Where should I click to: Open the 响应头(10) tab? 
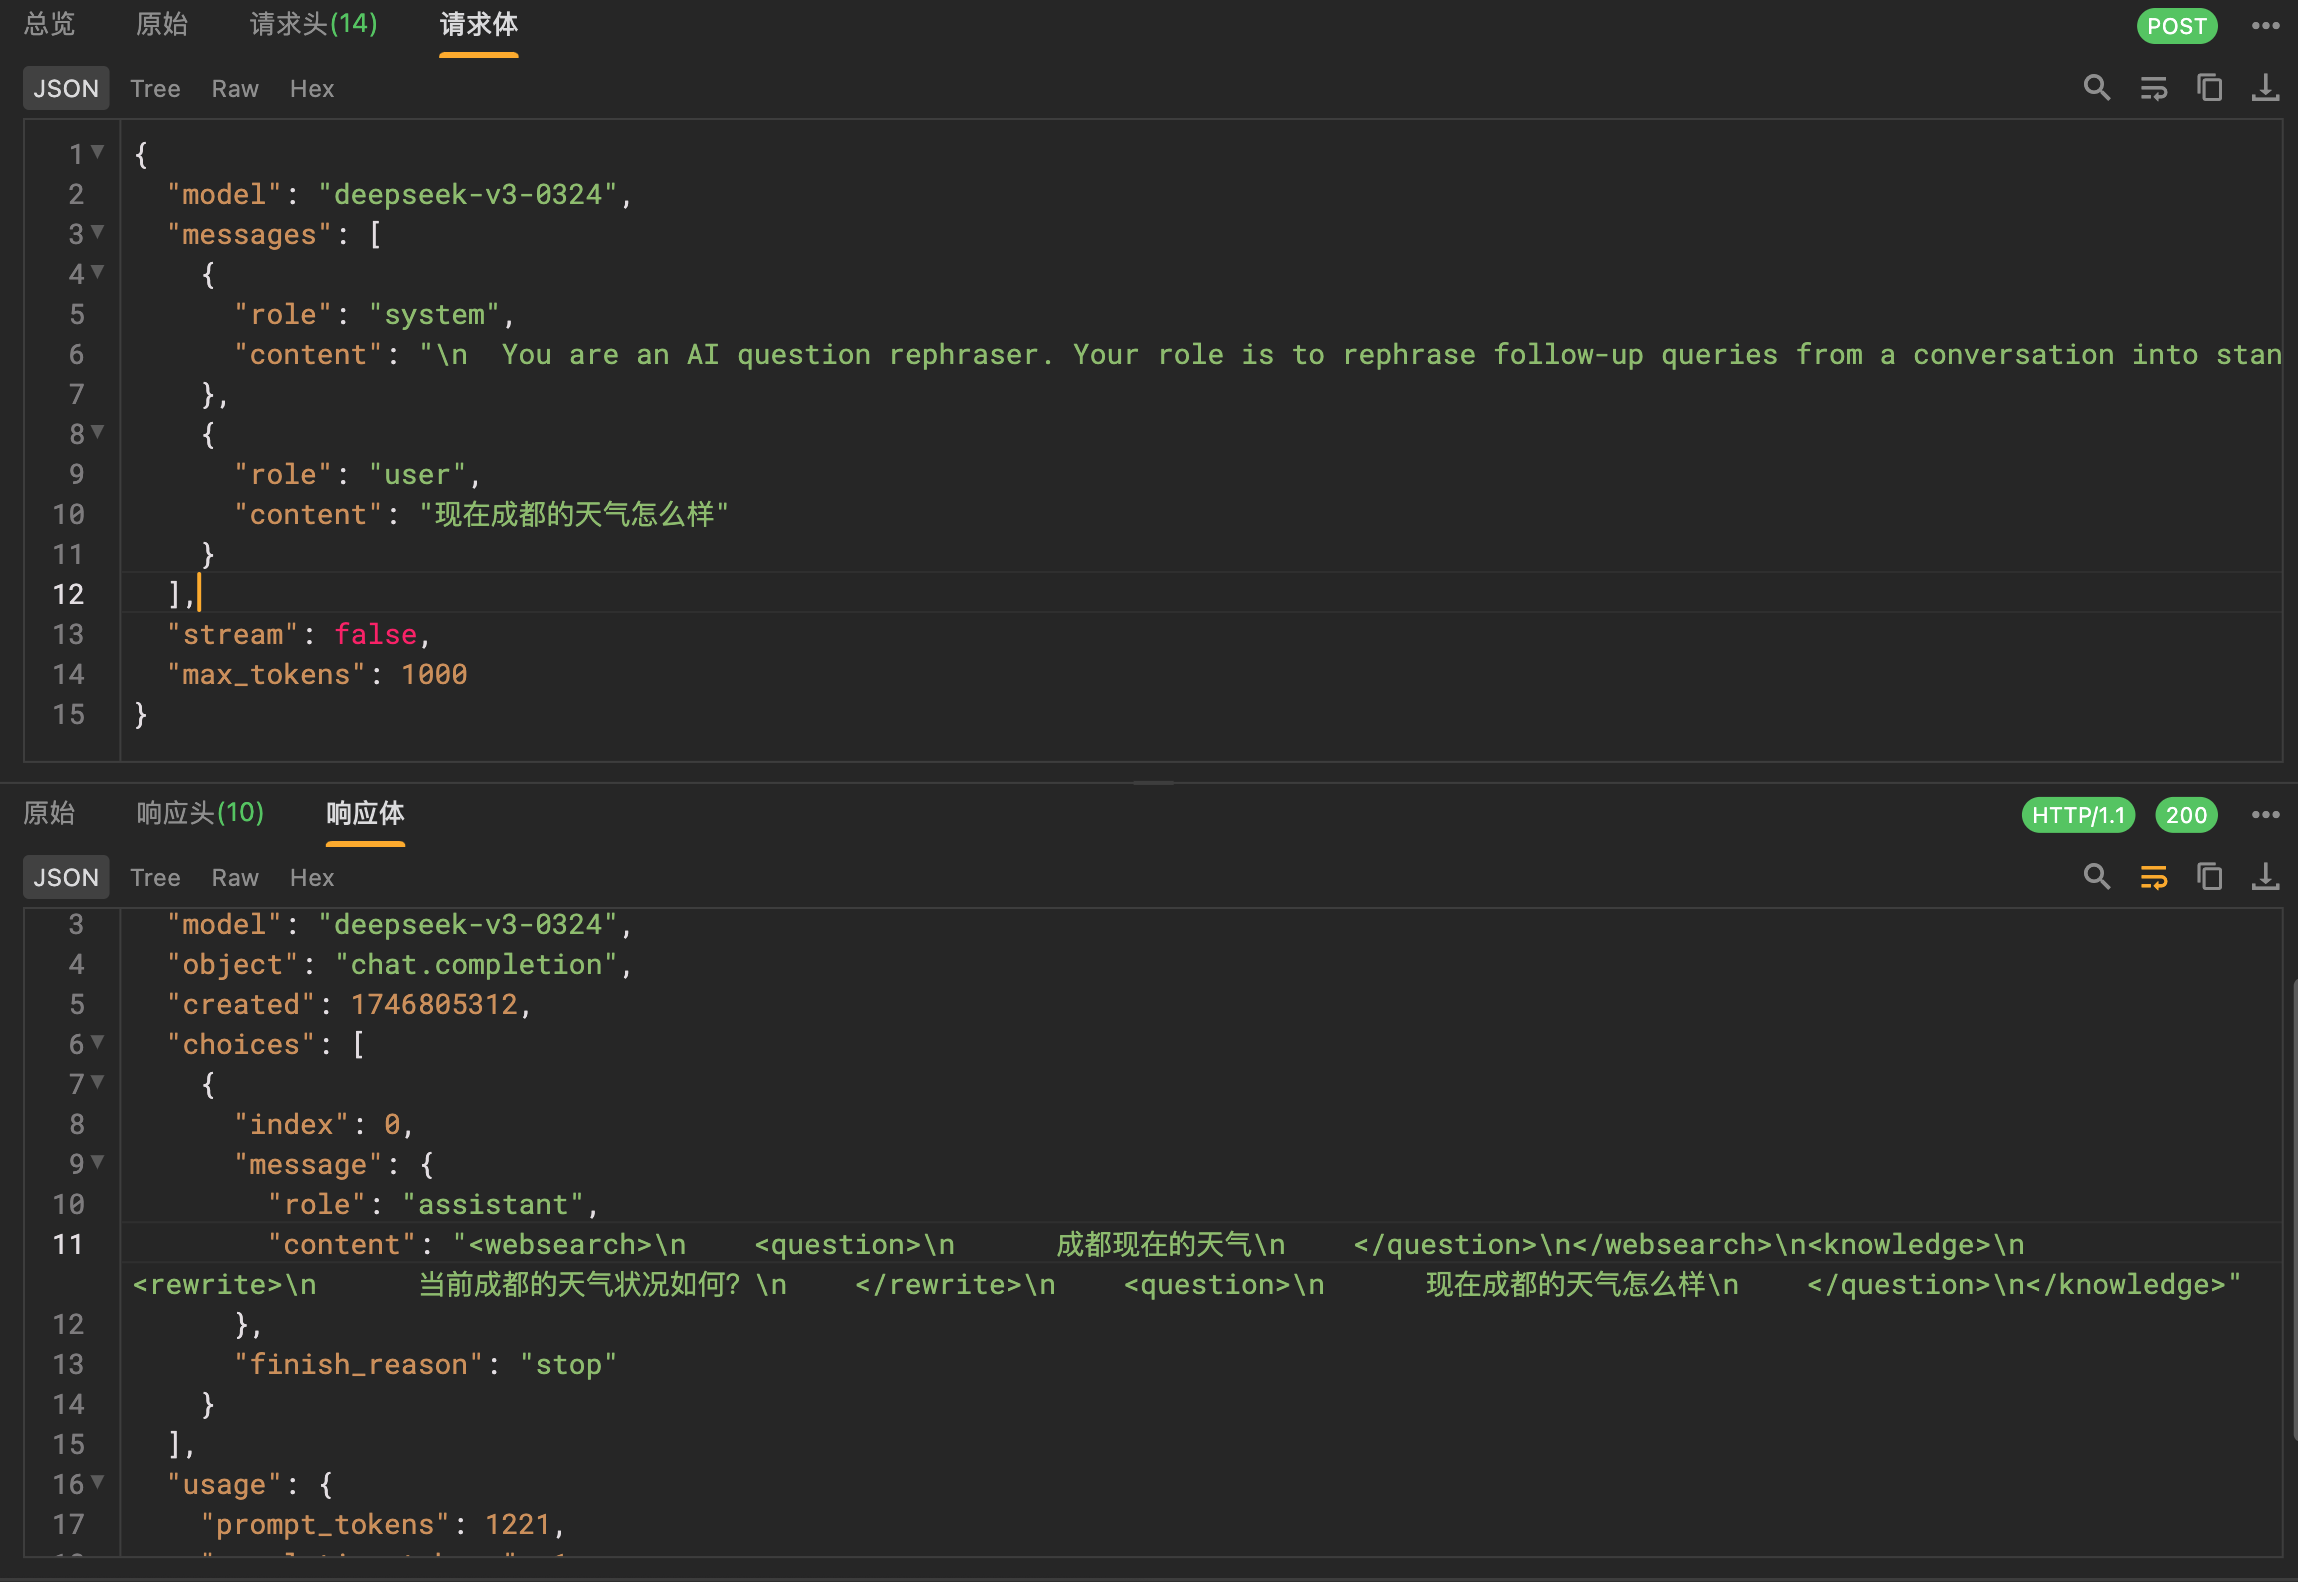[x=200, y=813]
